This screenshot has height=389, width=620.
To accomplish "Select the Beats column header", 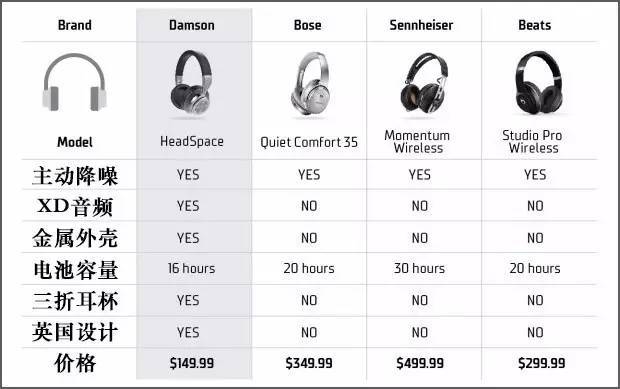I will (x=535, y=25).
